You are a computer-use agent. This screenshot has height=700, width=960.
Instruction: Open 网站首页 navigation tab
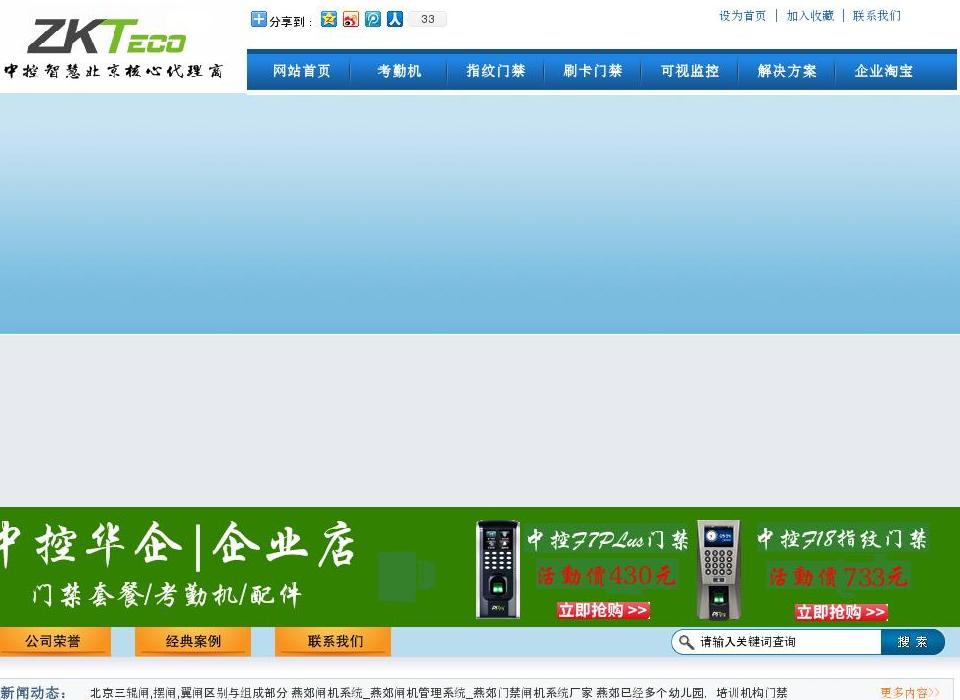click(x=301, y=71)
